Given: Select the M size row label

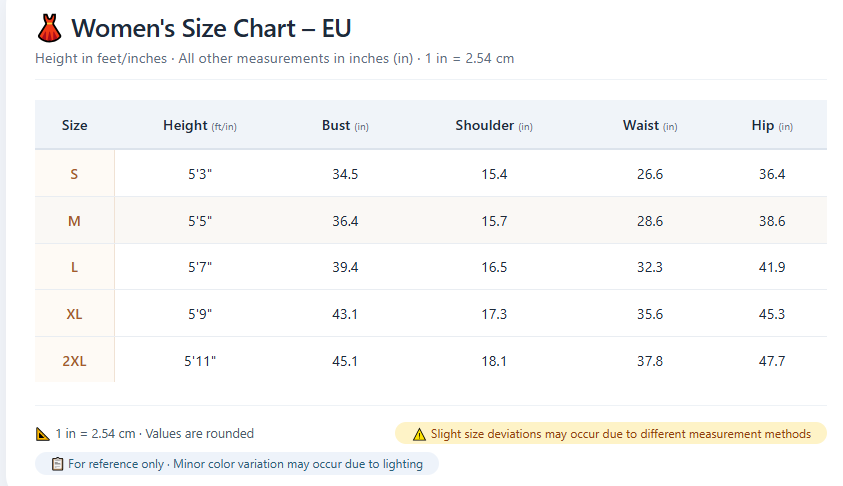Looking at the screenshot, I should (x=74, y=221).
